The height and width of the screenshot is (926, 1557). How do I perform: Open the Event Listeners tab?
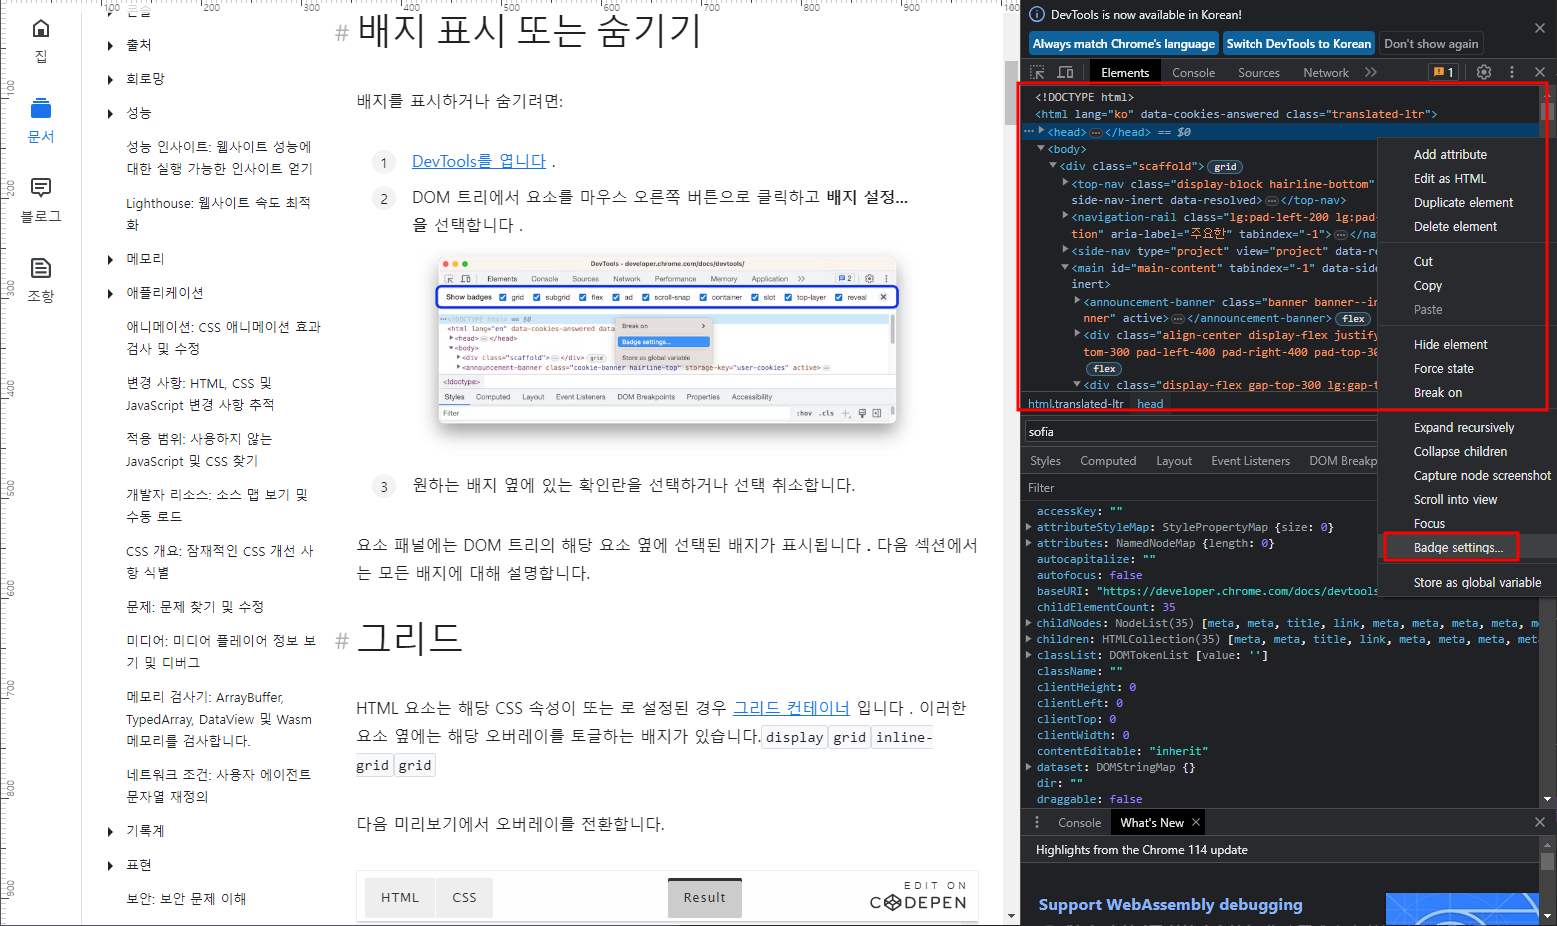[x=1250, y=461]
